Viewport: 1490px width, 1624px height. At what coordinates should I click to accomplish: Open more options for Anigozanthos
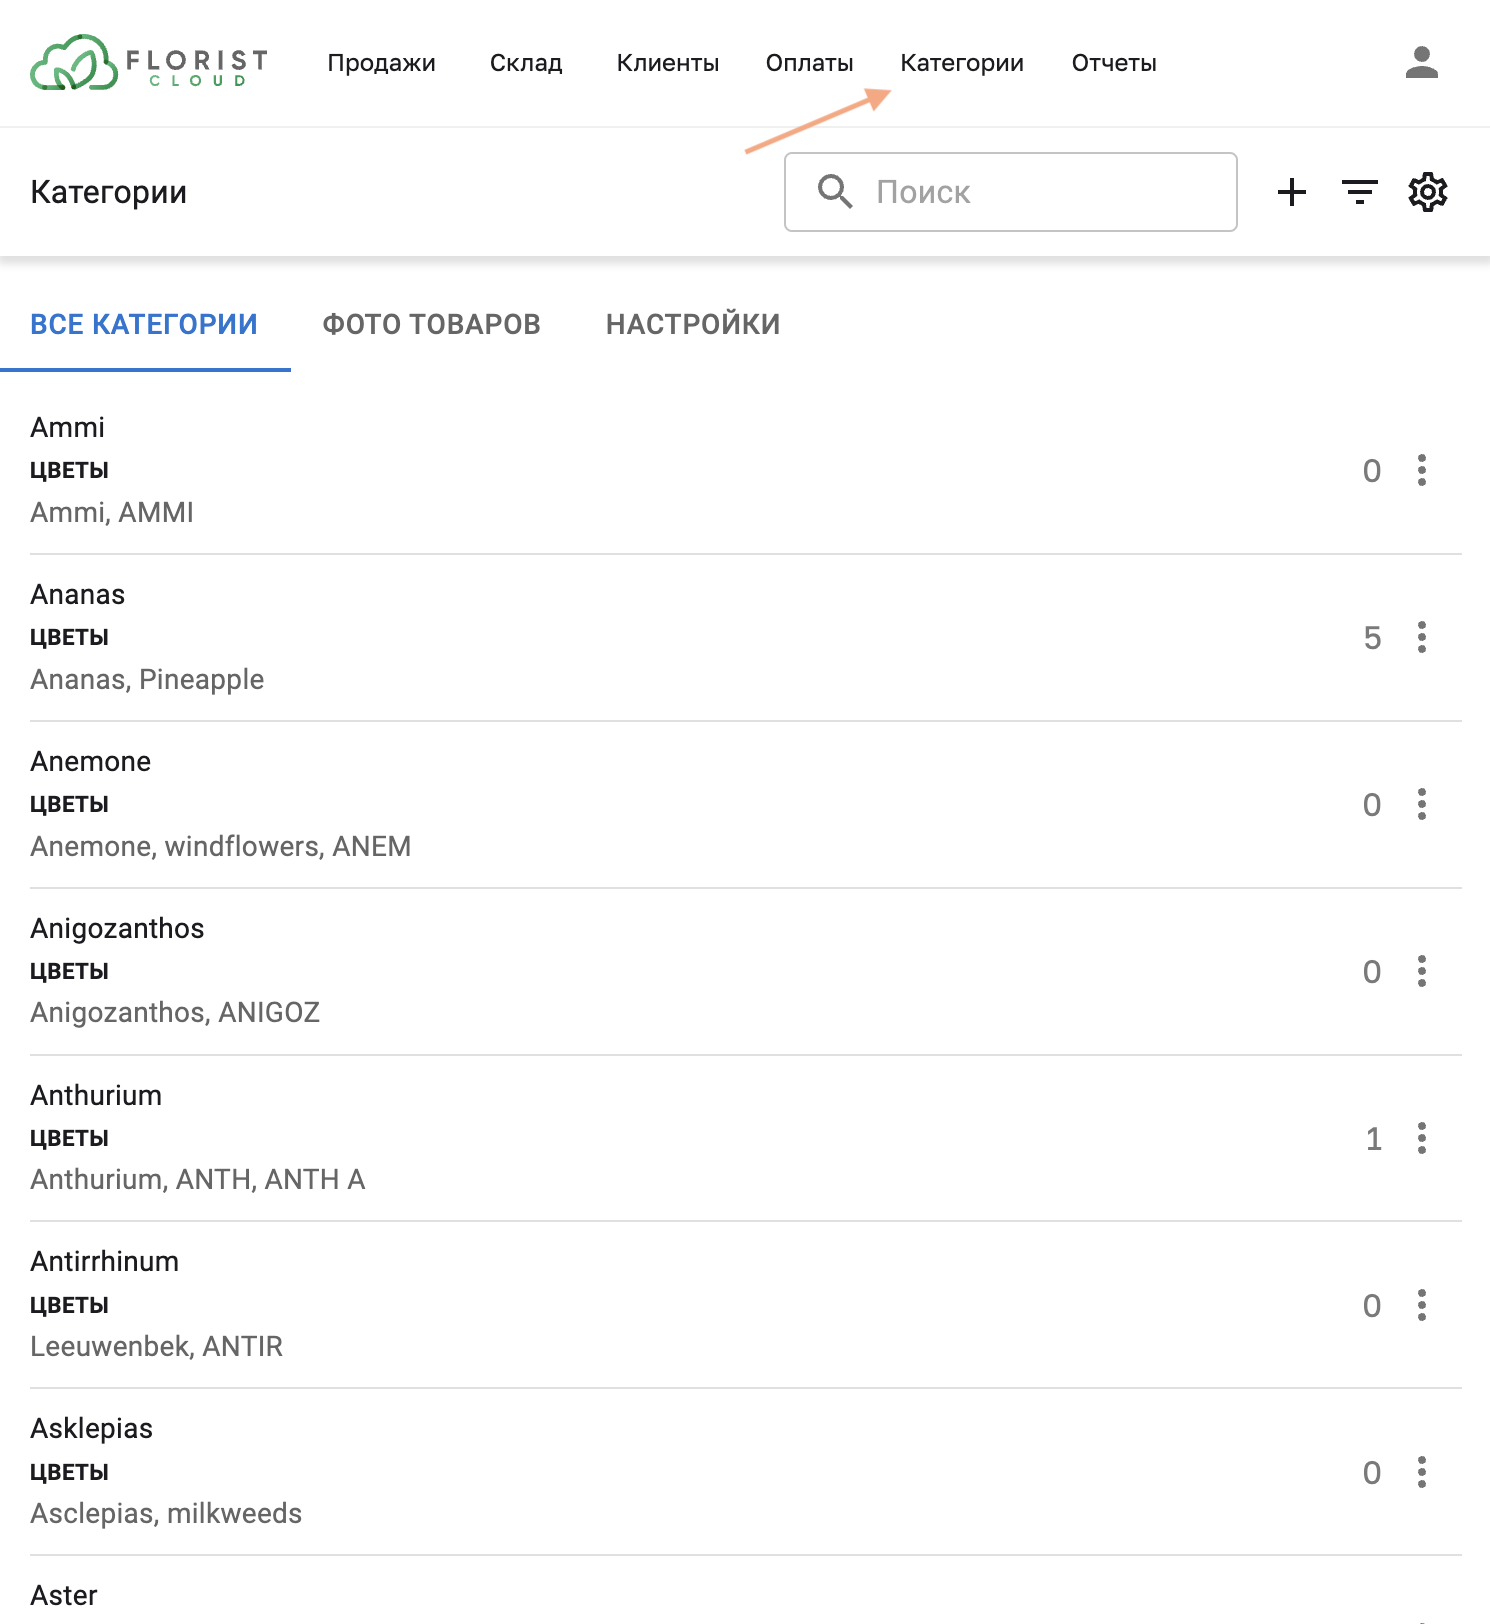[x=1421, y=971]
